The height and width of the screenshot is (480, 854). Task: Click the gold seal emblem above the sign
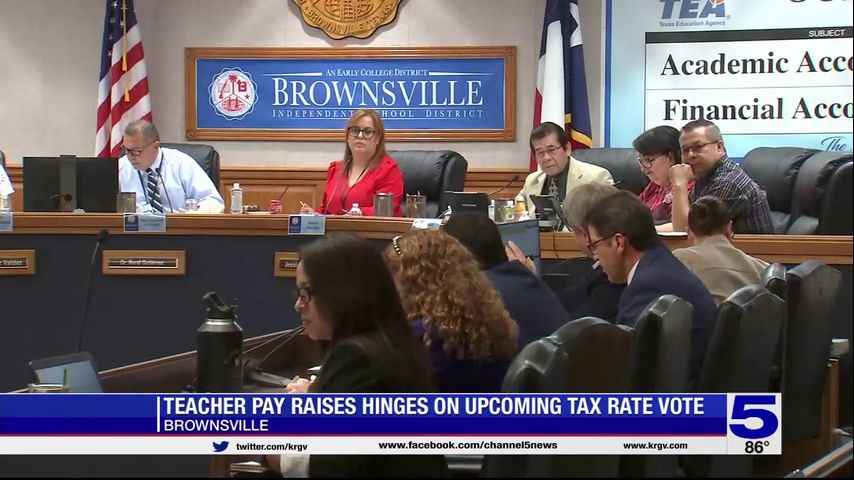(347, 16)
